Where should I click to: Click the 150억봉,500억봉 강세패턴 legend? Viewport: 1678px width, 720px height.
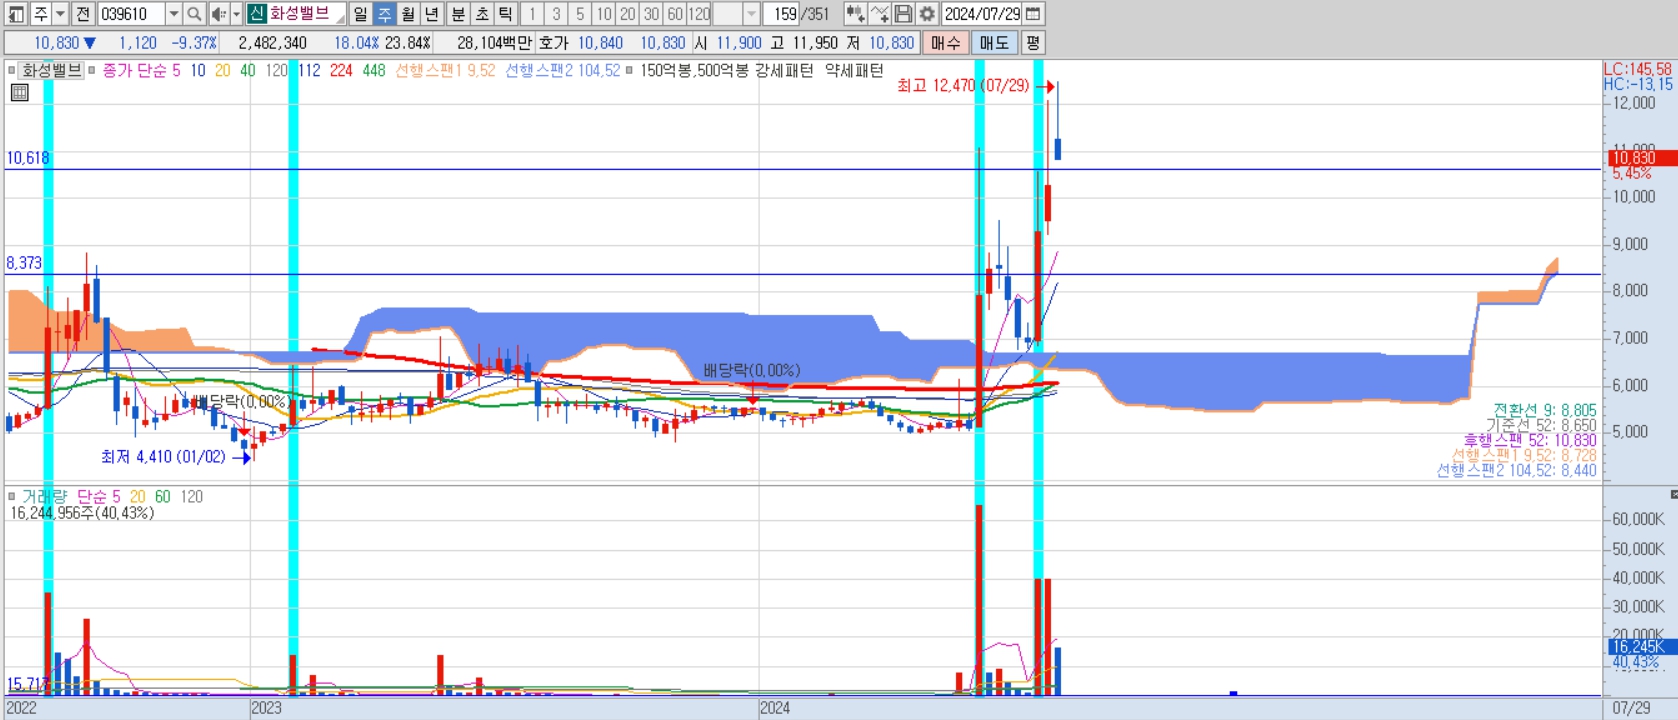(727, 70)
